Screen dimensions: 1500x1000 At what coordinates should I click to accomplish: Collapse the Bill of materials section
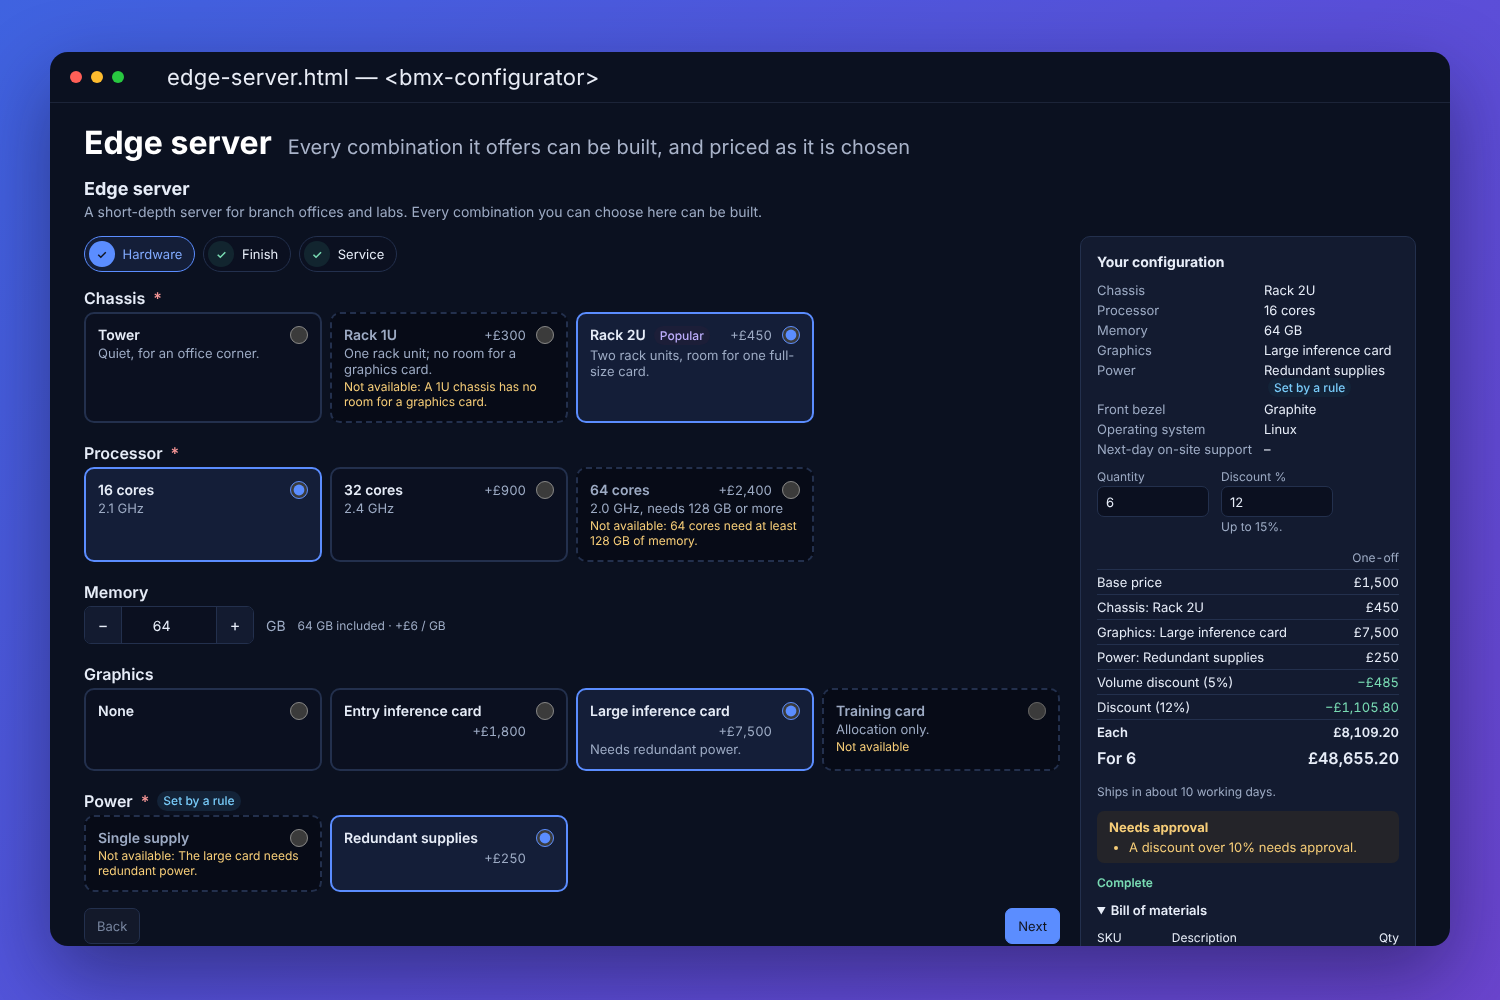point(1152,910)
